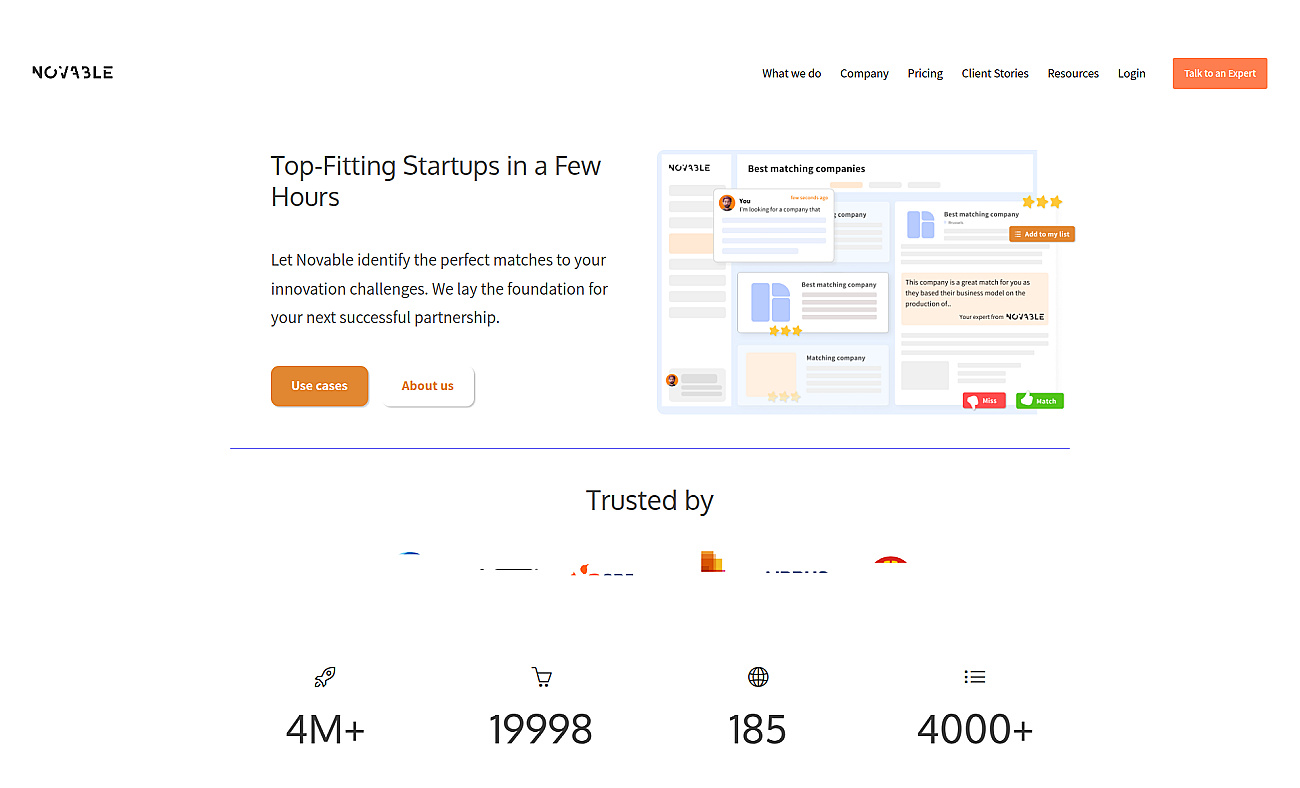This screenshot has height=788, width=1300.
Task: Click the shopping cart icon above 19998
Action: point(541,677)
